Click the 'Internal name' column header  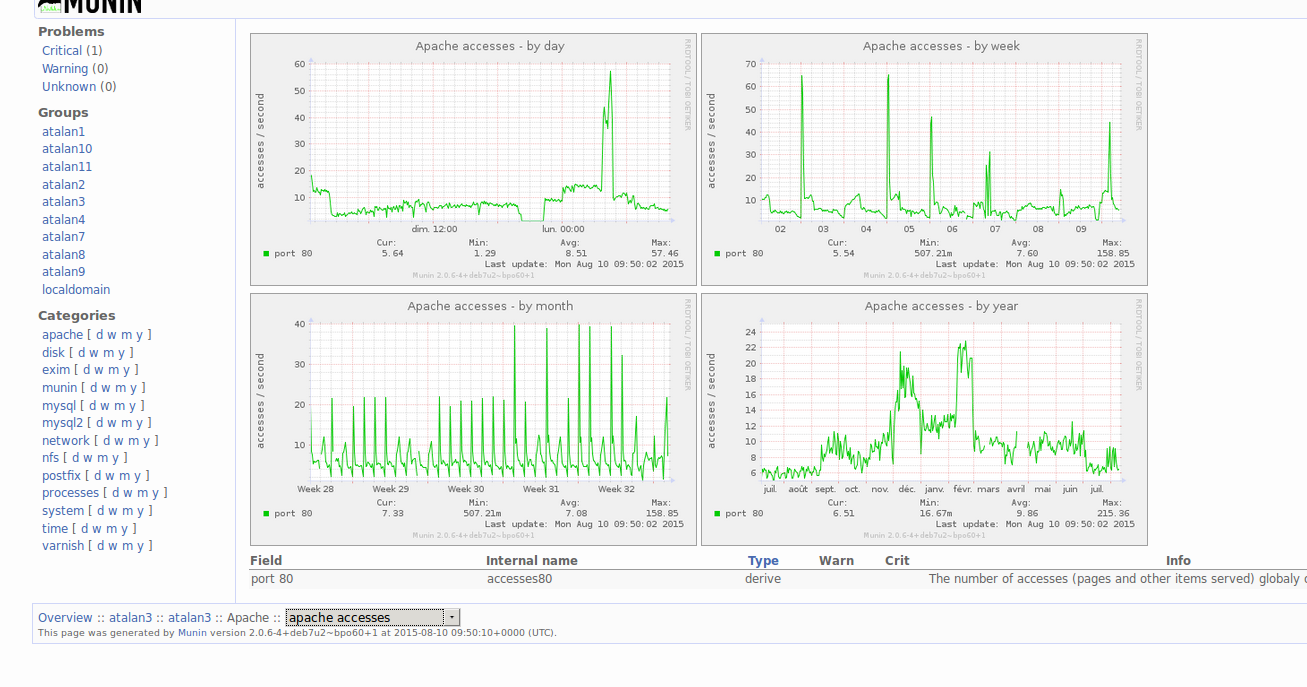[x=532, y=561]
